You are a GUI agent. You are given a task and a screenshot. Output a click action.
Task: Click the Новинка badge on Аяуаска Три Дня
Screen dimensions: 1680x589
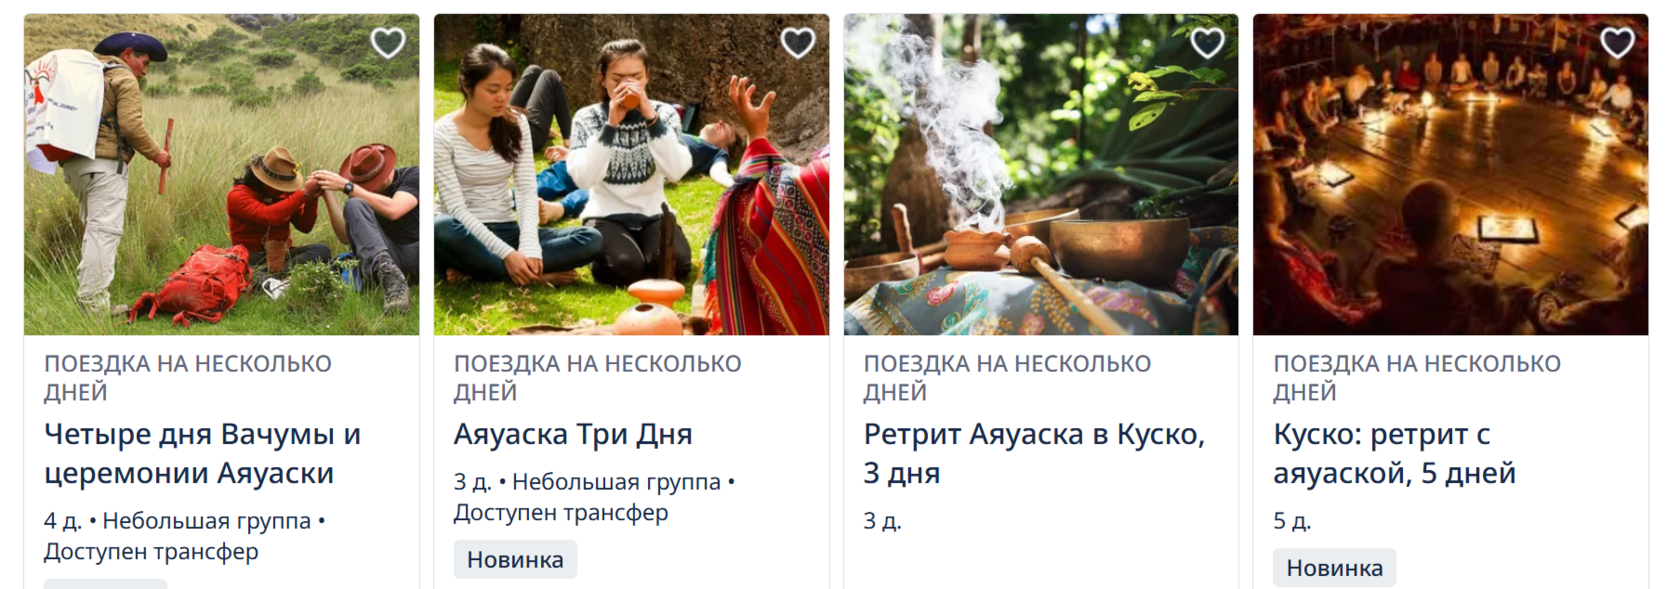[515, 559]
